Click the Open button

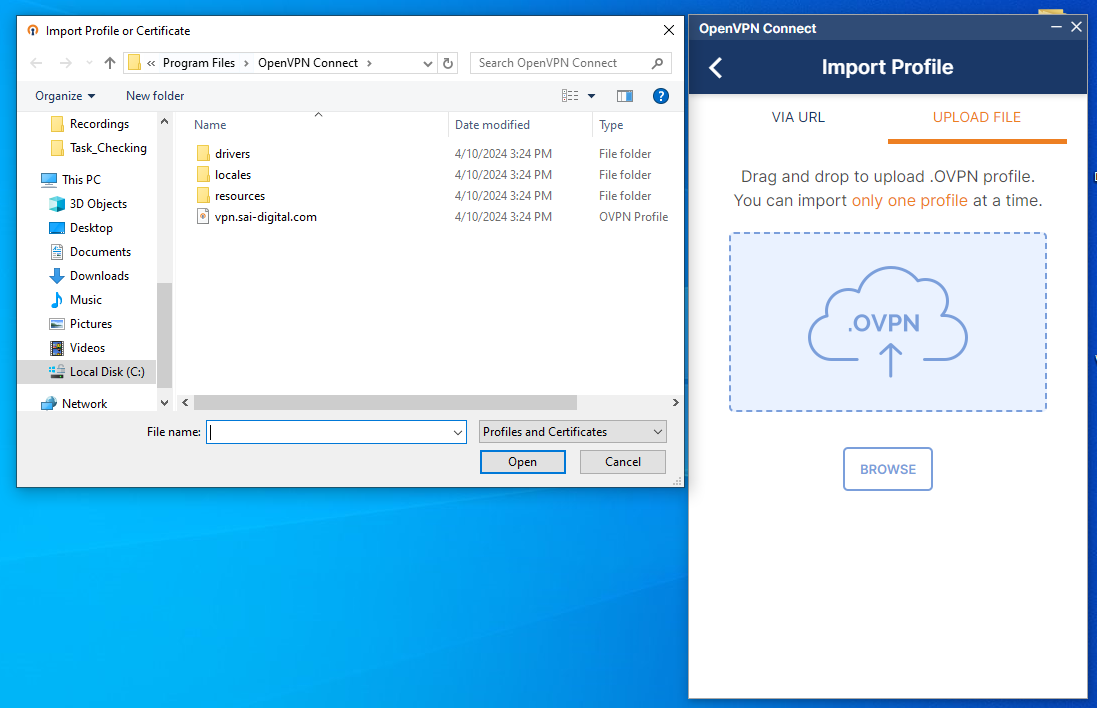point(522,461)
